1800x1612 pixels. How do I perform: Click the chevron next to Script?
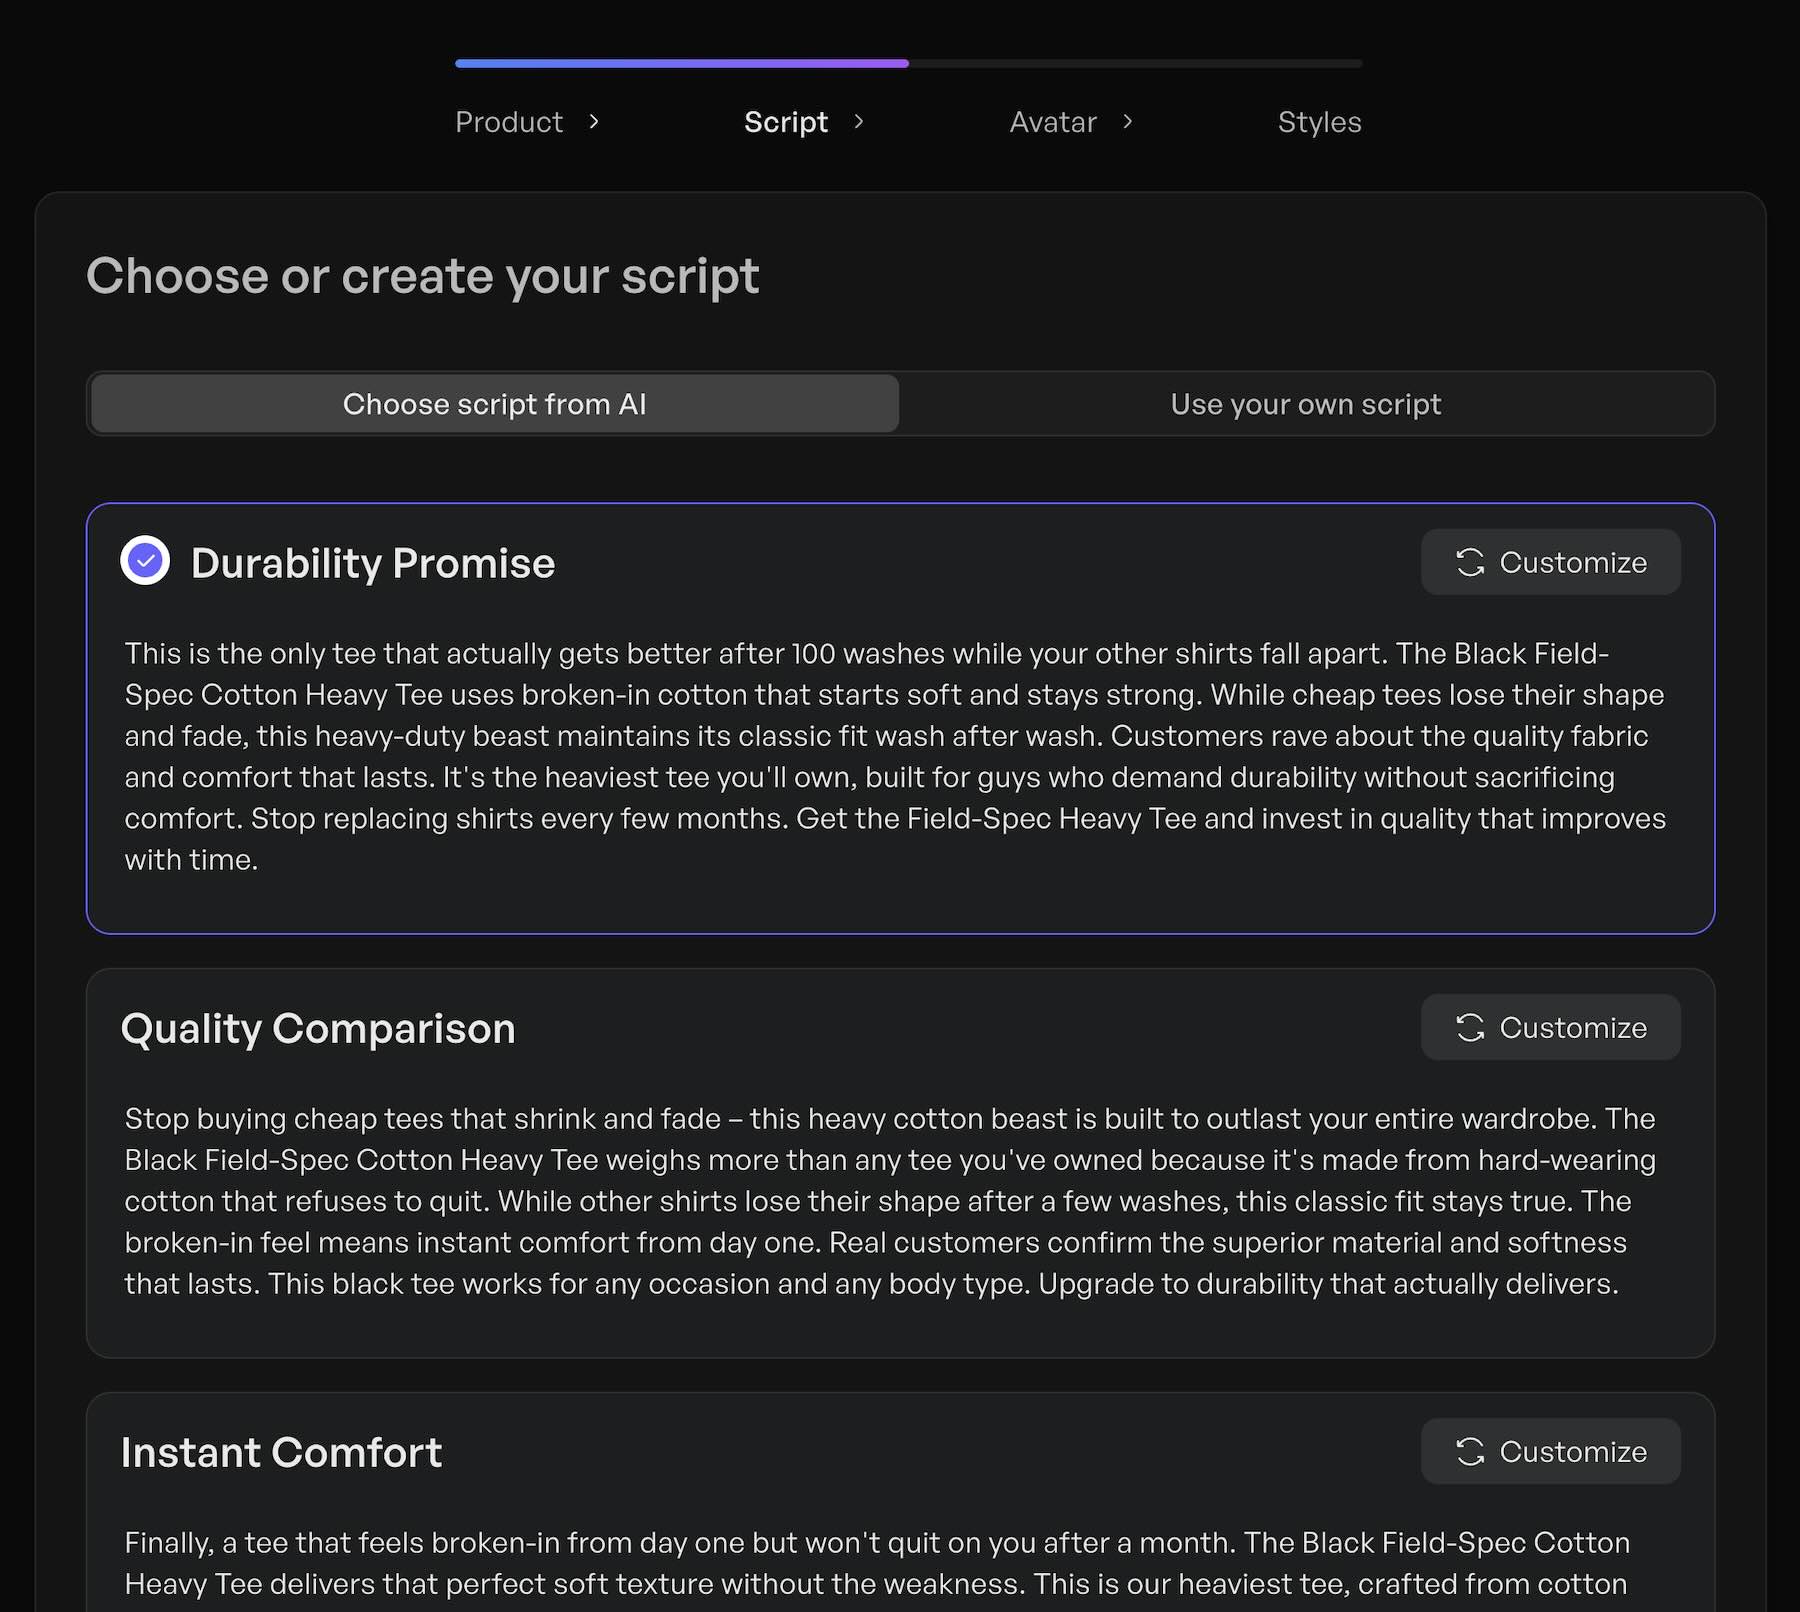pos(858,122)
